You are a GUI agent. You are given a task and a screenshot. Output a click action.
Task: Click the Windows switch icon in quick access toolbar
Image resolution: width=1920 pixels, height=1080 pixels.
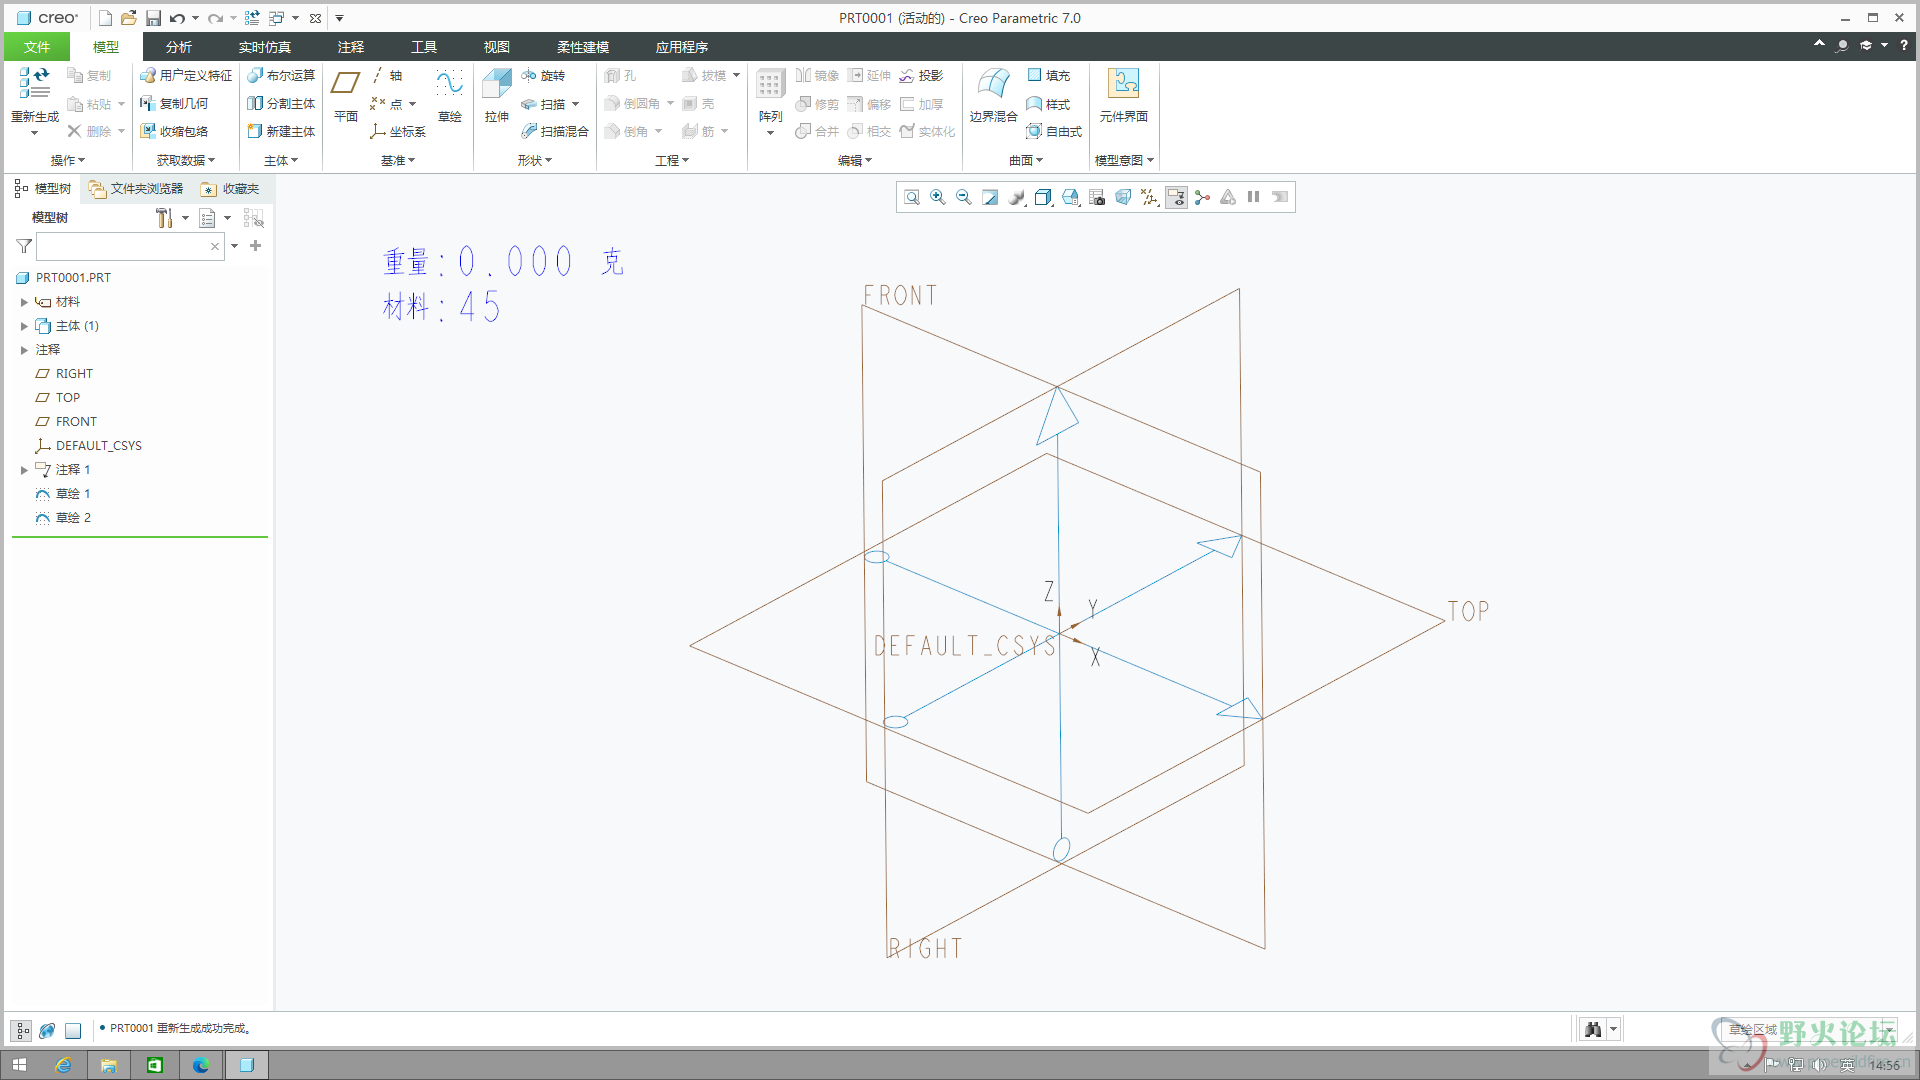pos(277,18)
